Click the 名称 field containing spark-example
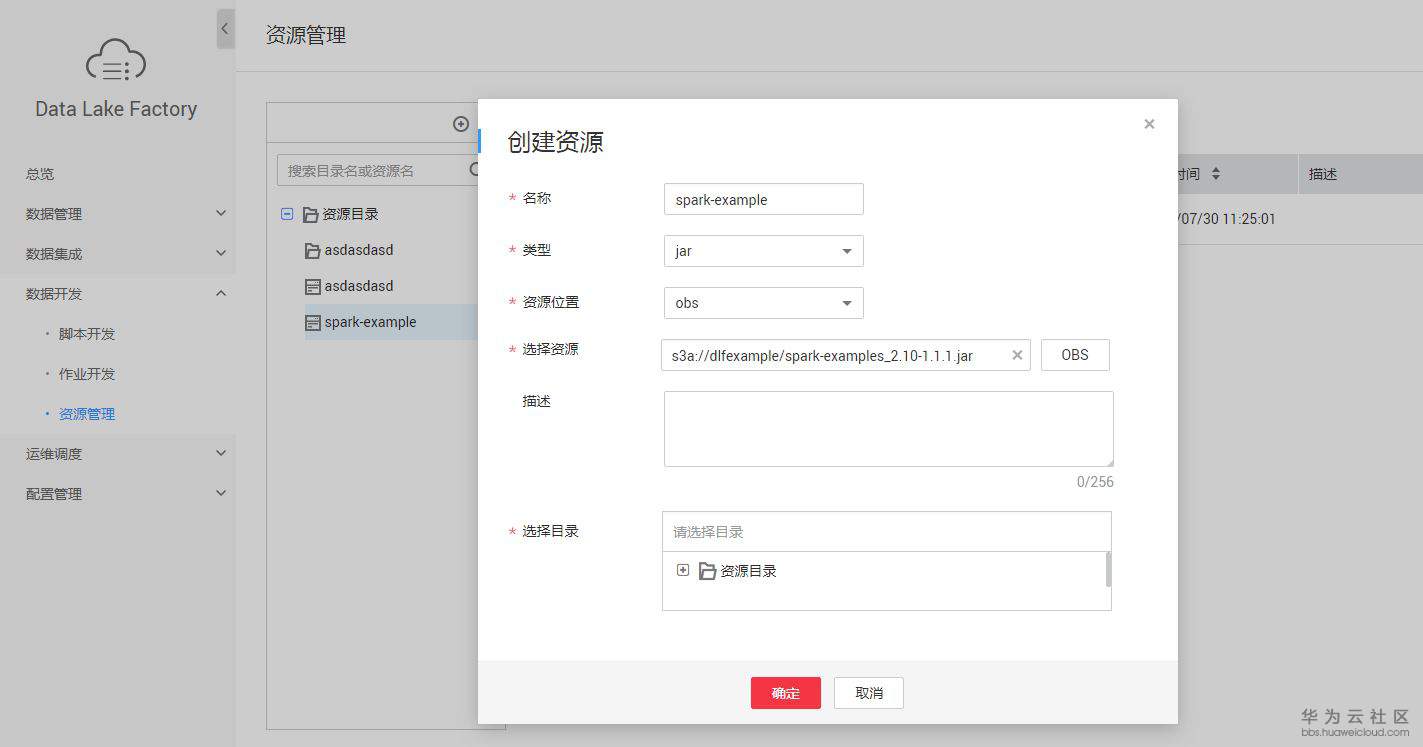This screenshot has height=747, width=1423. pos(763,199)
